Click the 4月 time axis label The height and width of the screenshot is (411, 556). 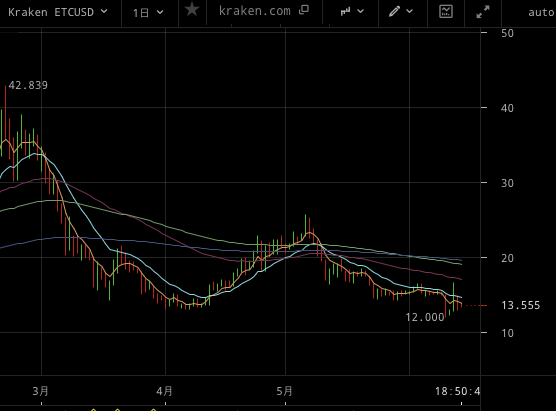tap(164, 391)
